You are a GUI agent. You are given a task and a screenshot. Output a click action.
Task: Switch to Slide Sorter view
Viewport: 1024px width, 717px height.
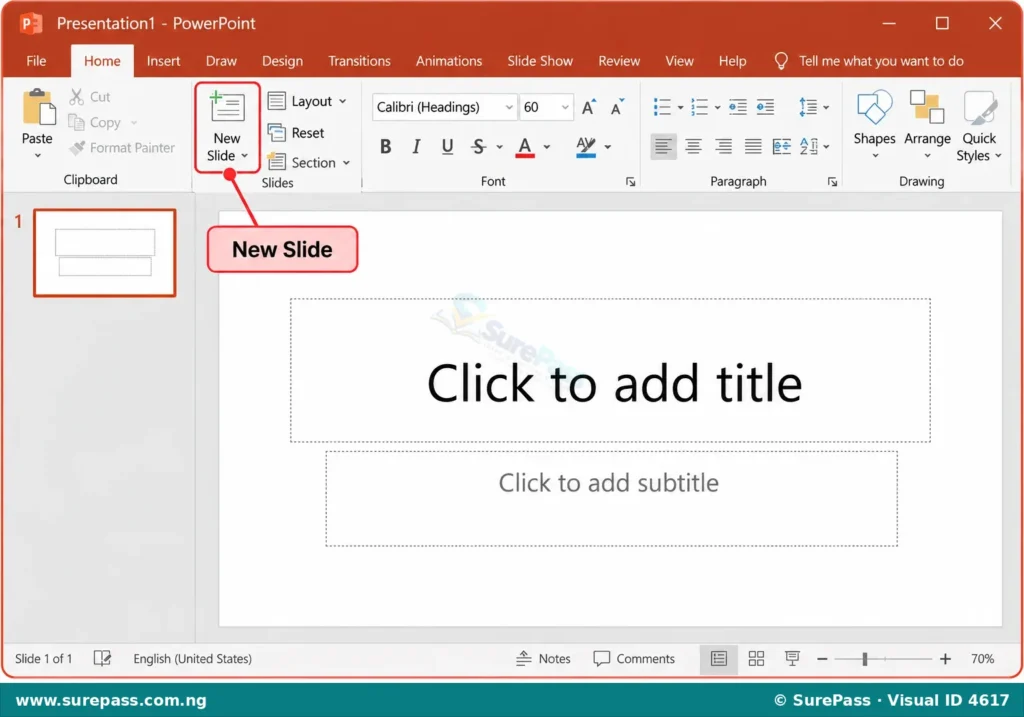[756, 658]
